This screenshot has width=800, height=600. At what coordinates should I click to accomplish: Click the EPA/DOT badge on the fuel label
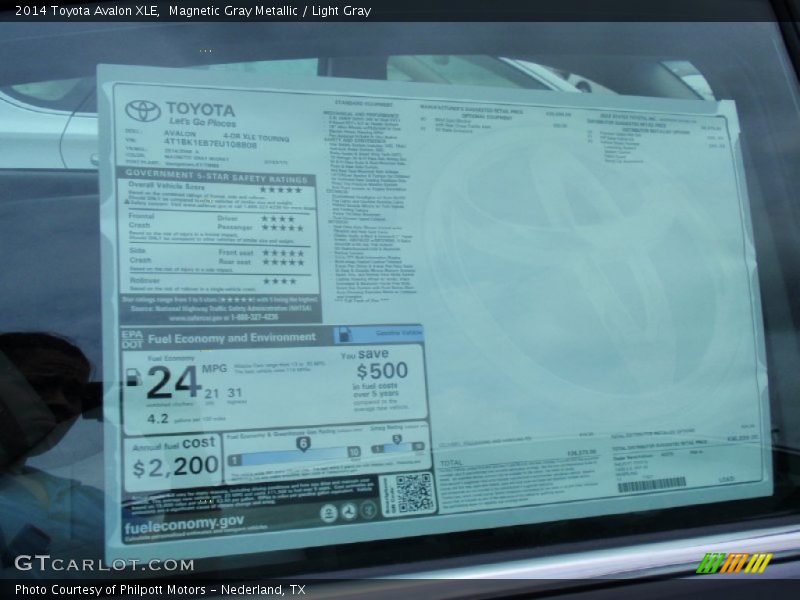click(x=132, y=336)
